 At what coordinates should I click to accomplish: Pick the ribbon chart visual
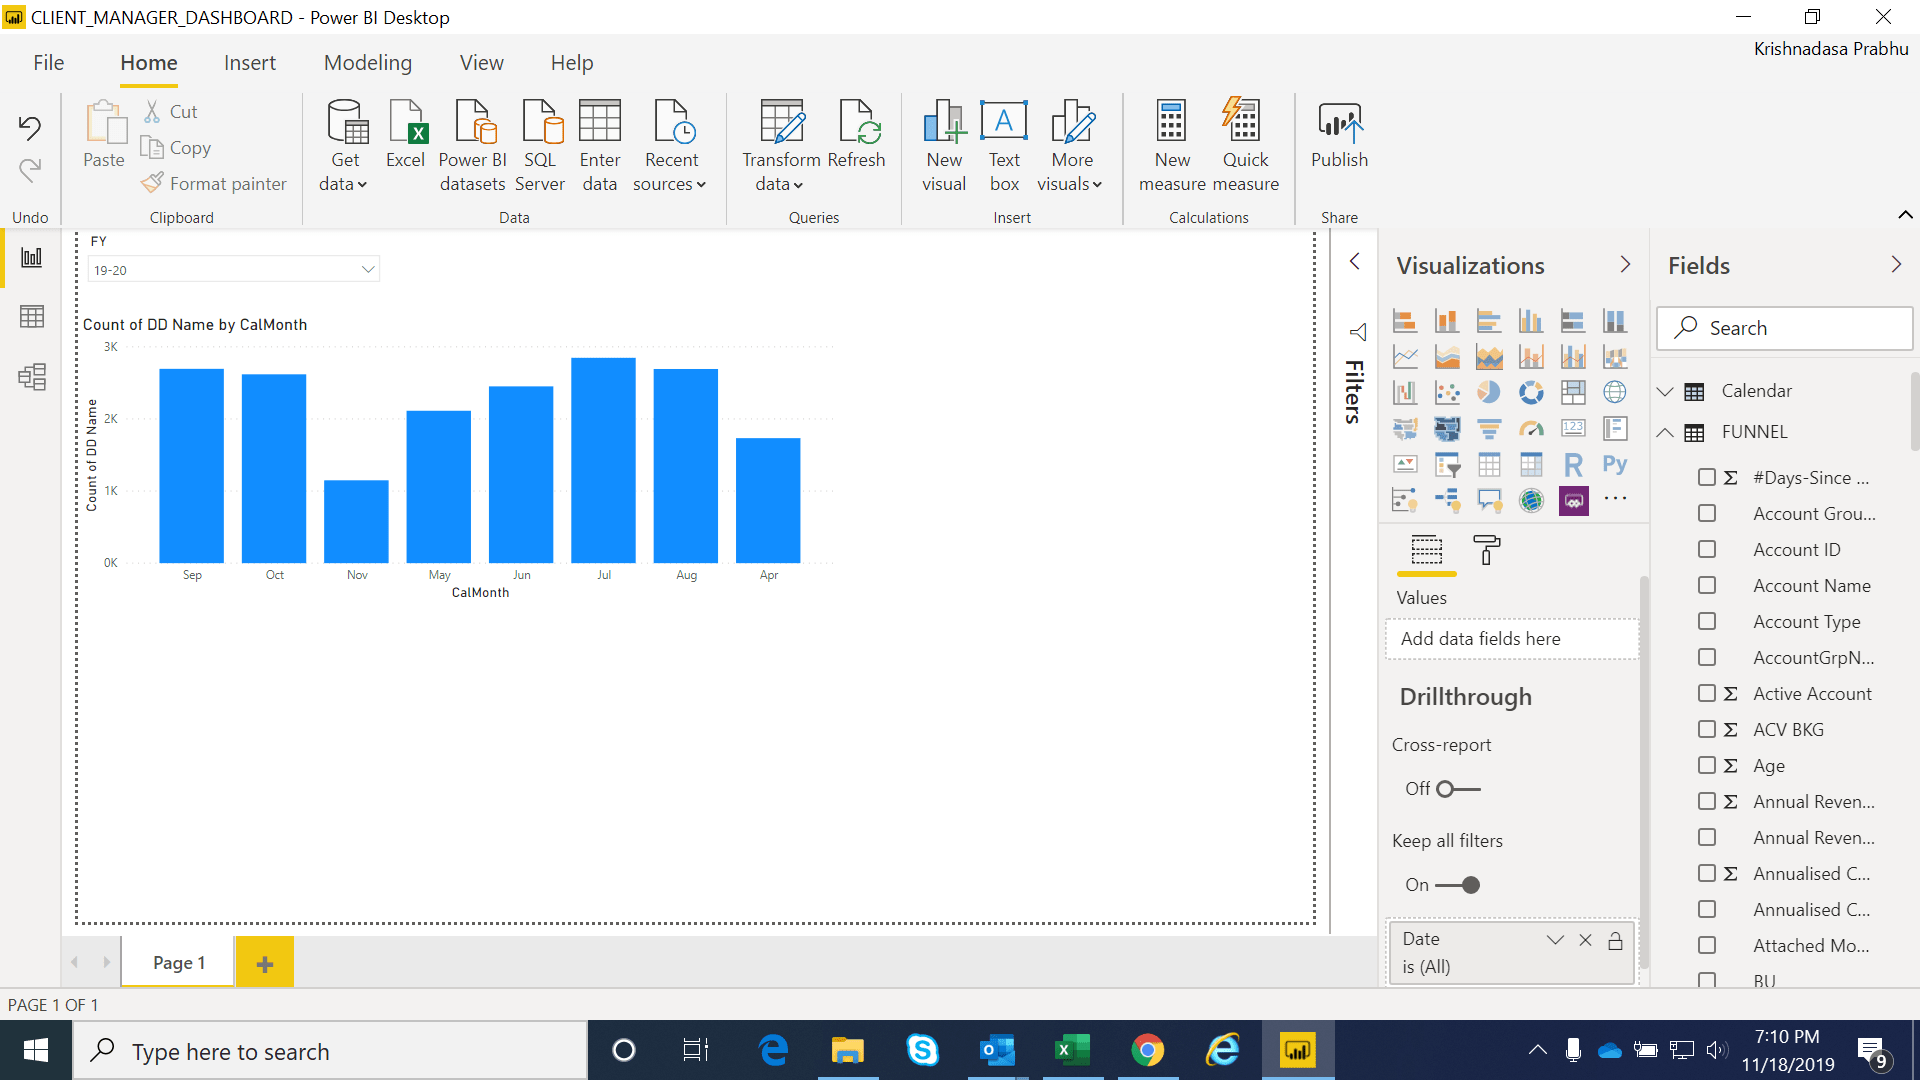tap(1615, 357)
